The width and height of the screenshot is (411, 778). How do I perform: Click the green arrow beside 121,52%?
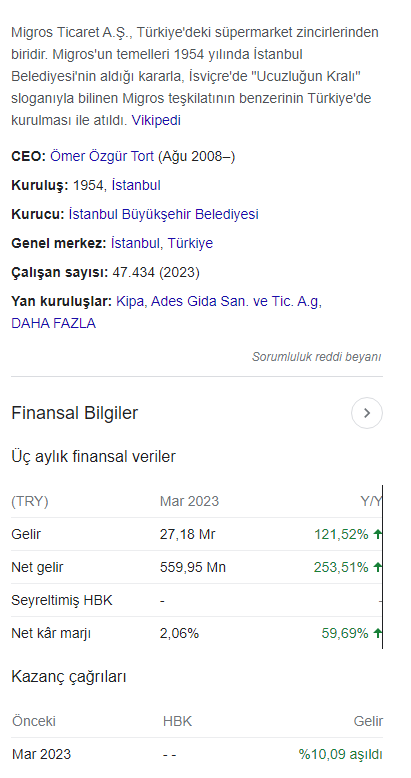click(378, 534)
